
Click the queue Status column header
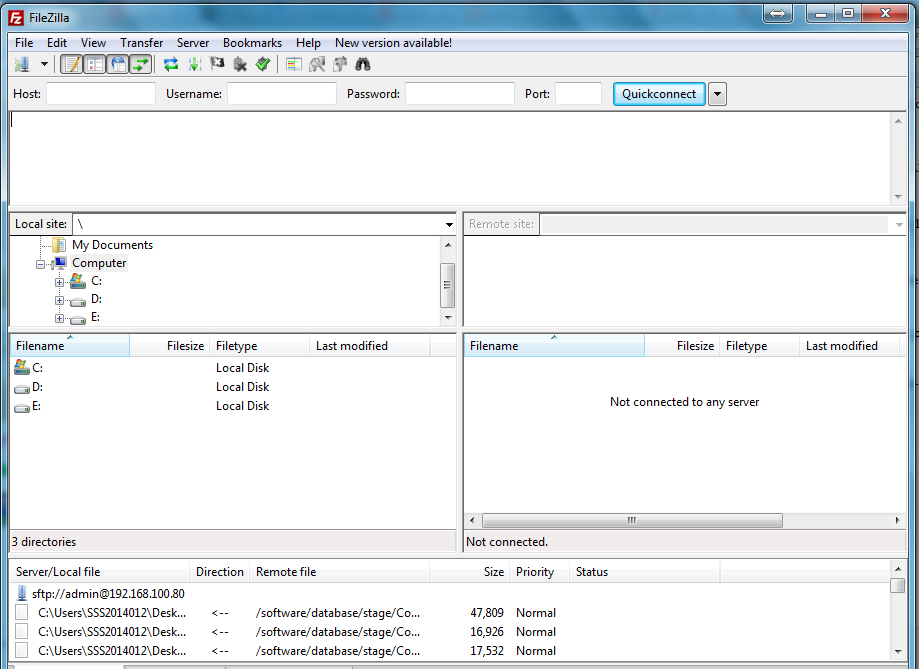645,572
